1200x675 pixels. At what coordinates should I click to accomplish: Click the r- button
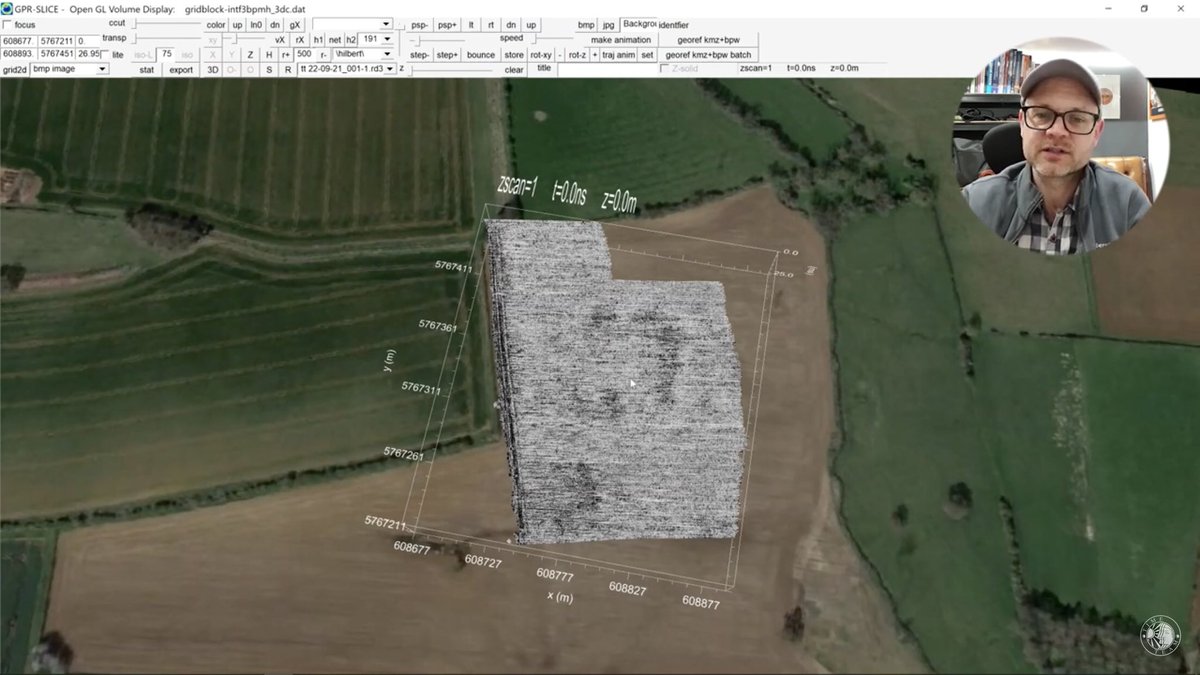[x=323, y=54]
